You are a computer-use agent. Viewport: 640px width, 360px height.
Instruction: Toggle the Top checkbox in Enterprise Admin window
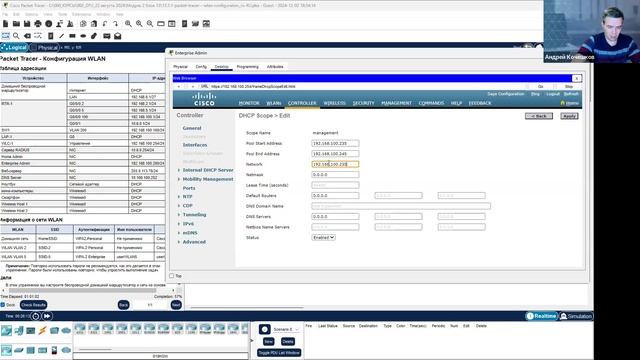click(172, 276)
